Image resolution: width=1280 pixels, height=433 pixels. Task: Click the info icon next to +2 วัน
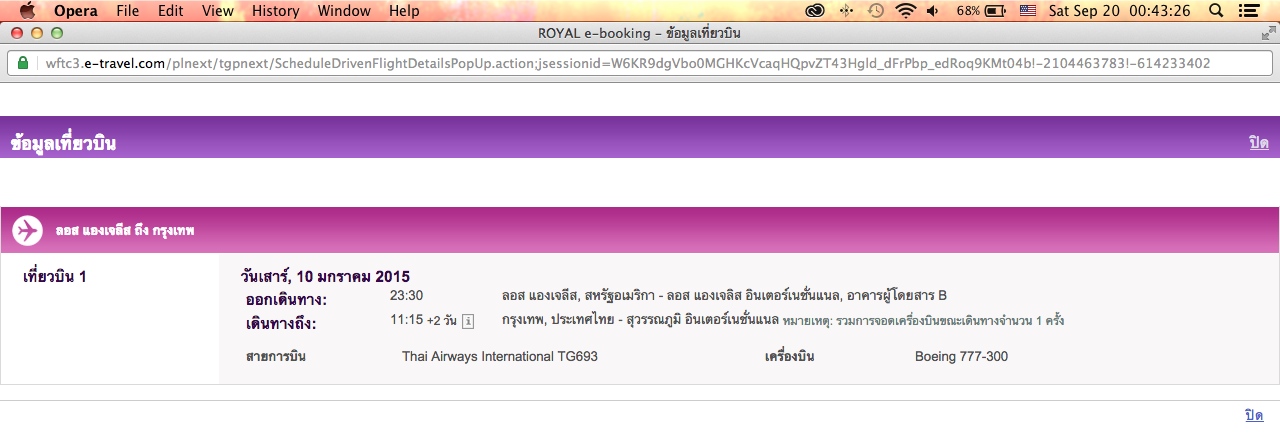468,321
